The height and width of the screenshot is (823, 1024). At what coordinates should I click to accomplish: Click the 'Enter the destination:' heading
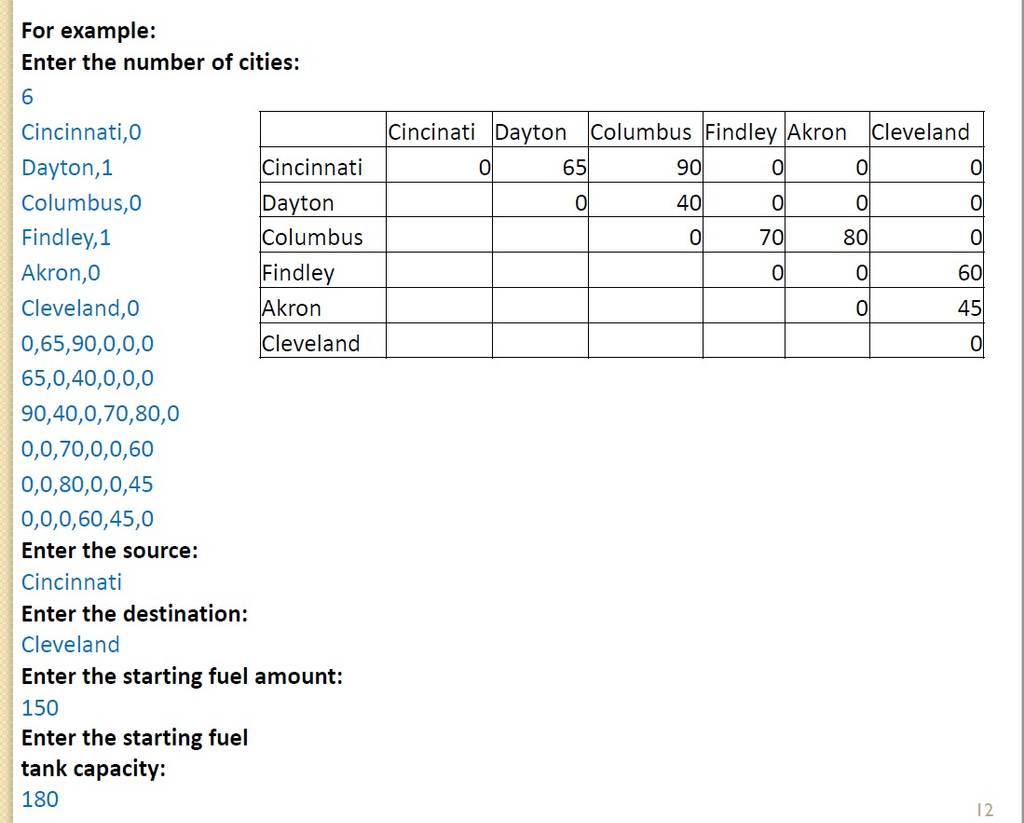[135, 614]
